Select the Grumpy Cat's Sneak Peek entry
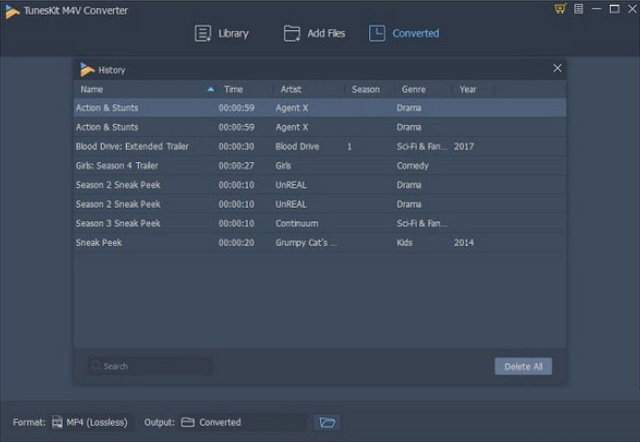This screenshot has height=442, width=640. [320, 242]
